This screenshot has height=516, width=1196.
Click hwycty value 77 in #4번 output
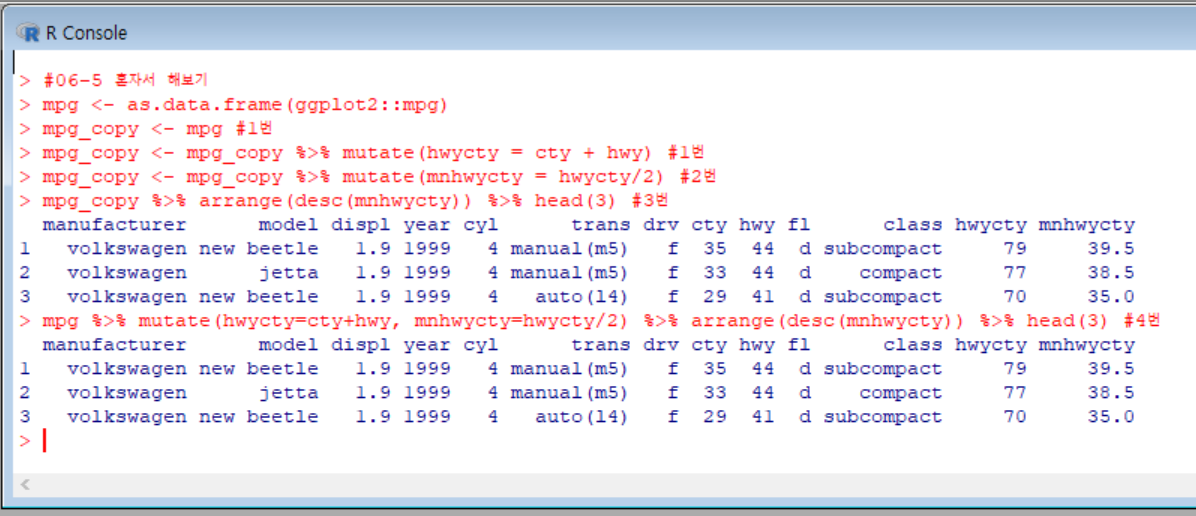click(1014, 393)
